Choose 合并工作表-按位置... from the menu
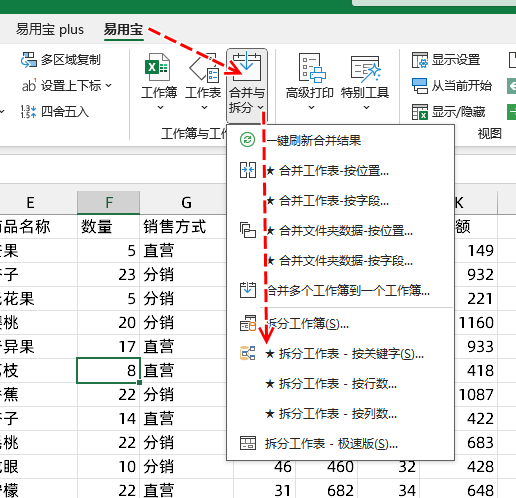Viewport: 516px width, 498px height. coord(340,171)
